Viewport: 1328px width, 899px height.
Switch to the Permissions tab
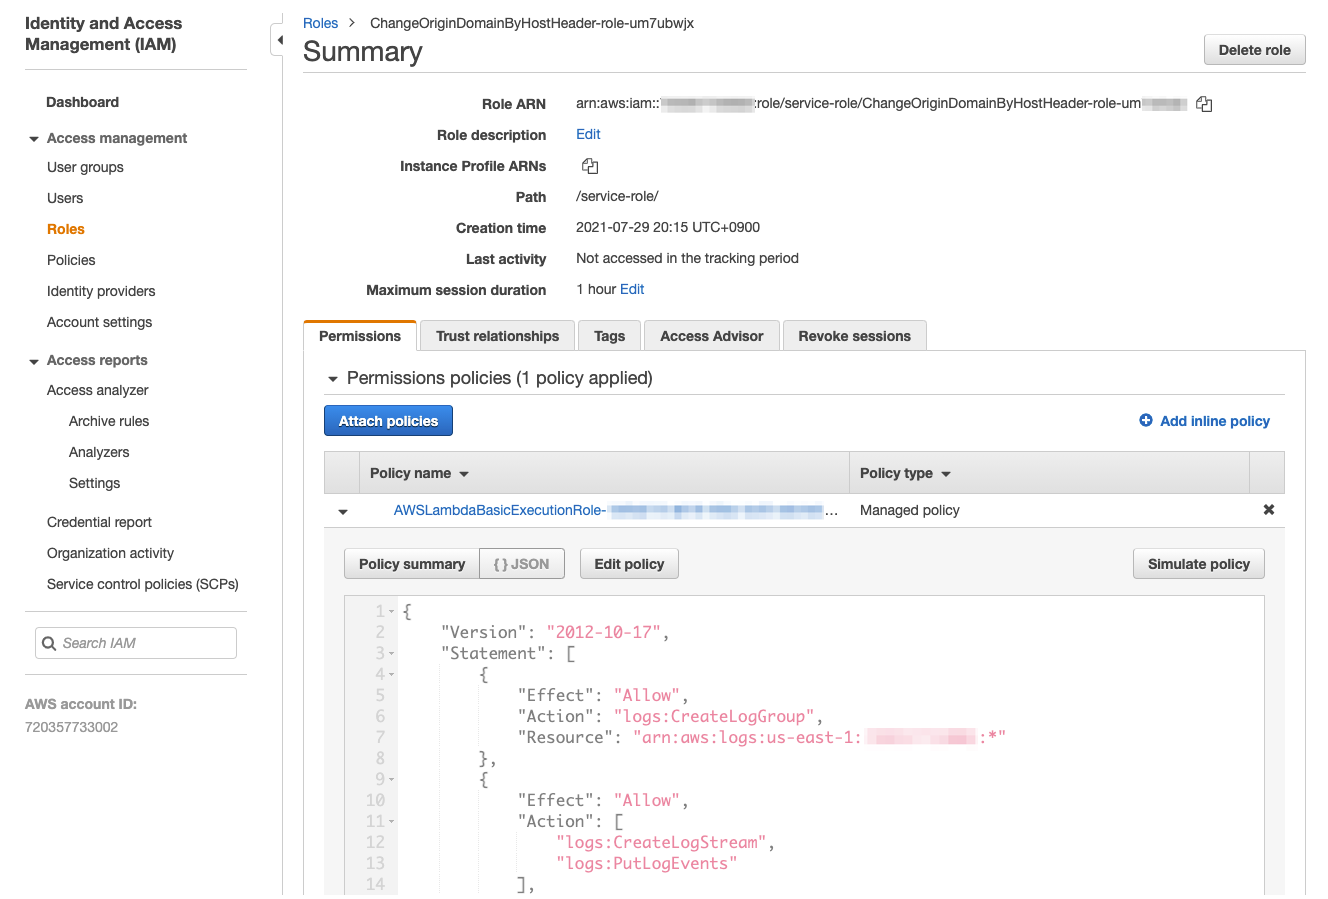tap(360, 336)
